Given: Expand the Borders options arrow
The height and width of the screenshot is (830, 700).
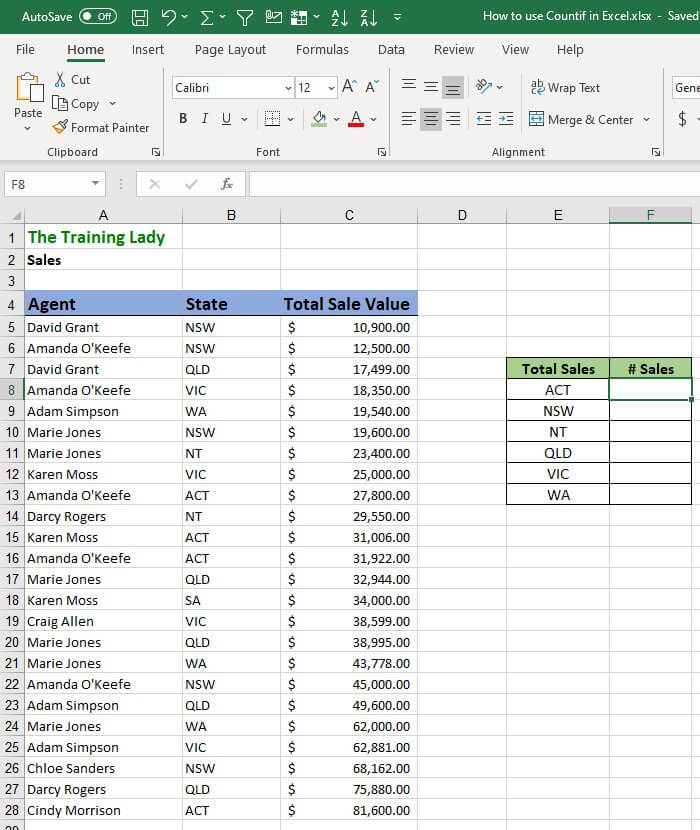Looking at the screenshot, I should [290, 119].
